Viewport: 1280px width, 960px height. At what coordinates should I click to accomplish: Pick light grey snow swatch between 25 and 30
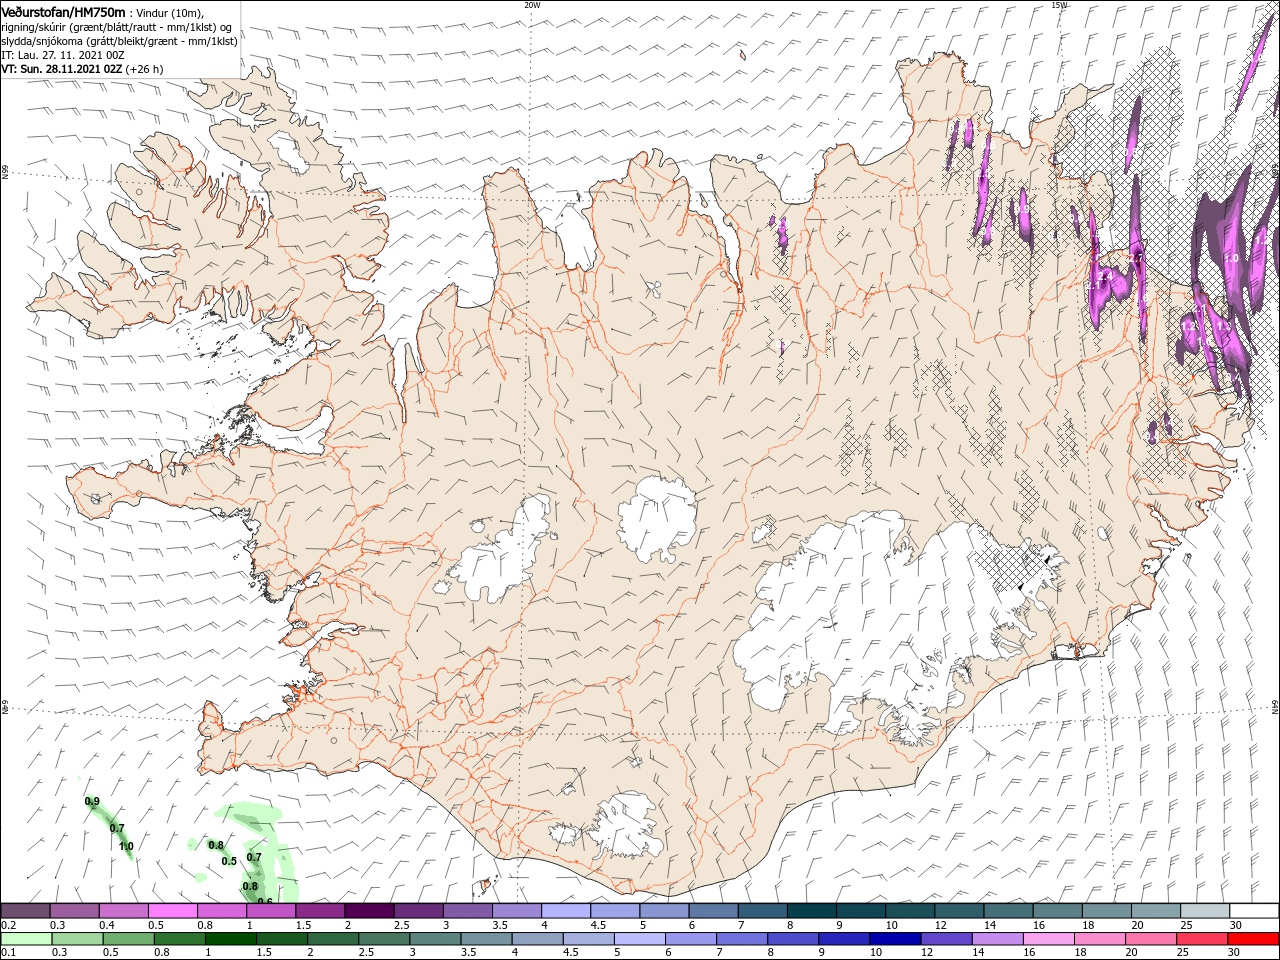pyautogui.click(x=1204, y=911)
